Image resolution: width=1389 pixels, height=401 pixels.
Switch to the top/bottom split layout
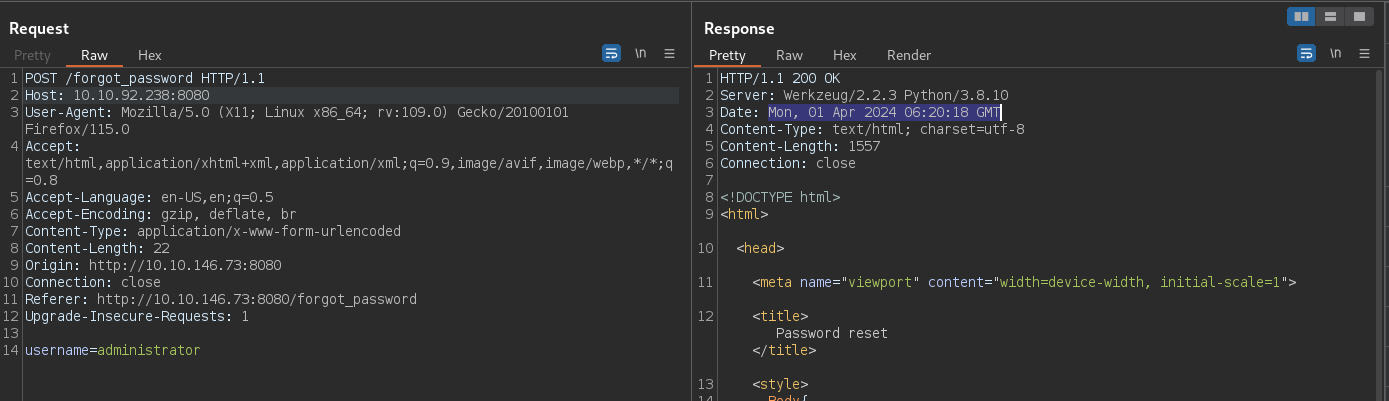point(1330,16)
